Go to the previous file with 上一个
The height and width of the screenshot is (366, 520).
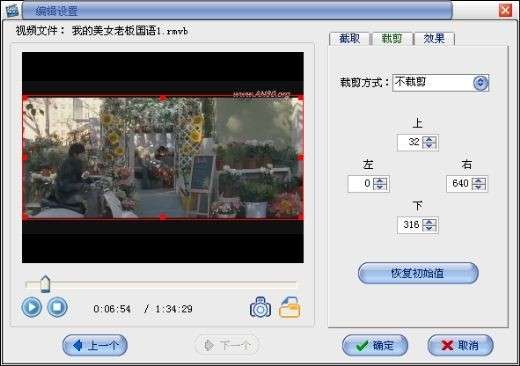[x=95, y=345]
